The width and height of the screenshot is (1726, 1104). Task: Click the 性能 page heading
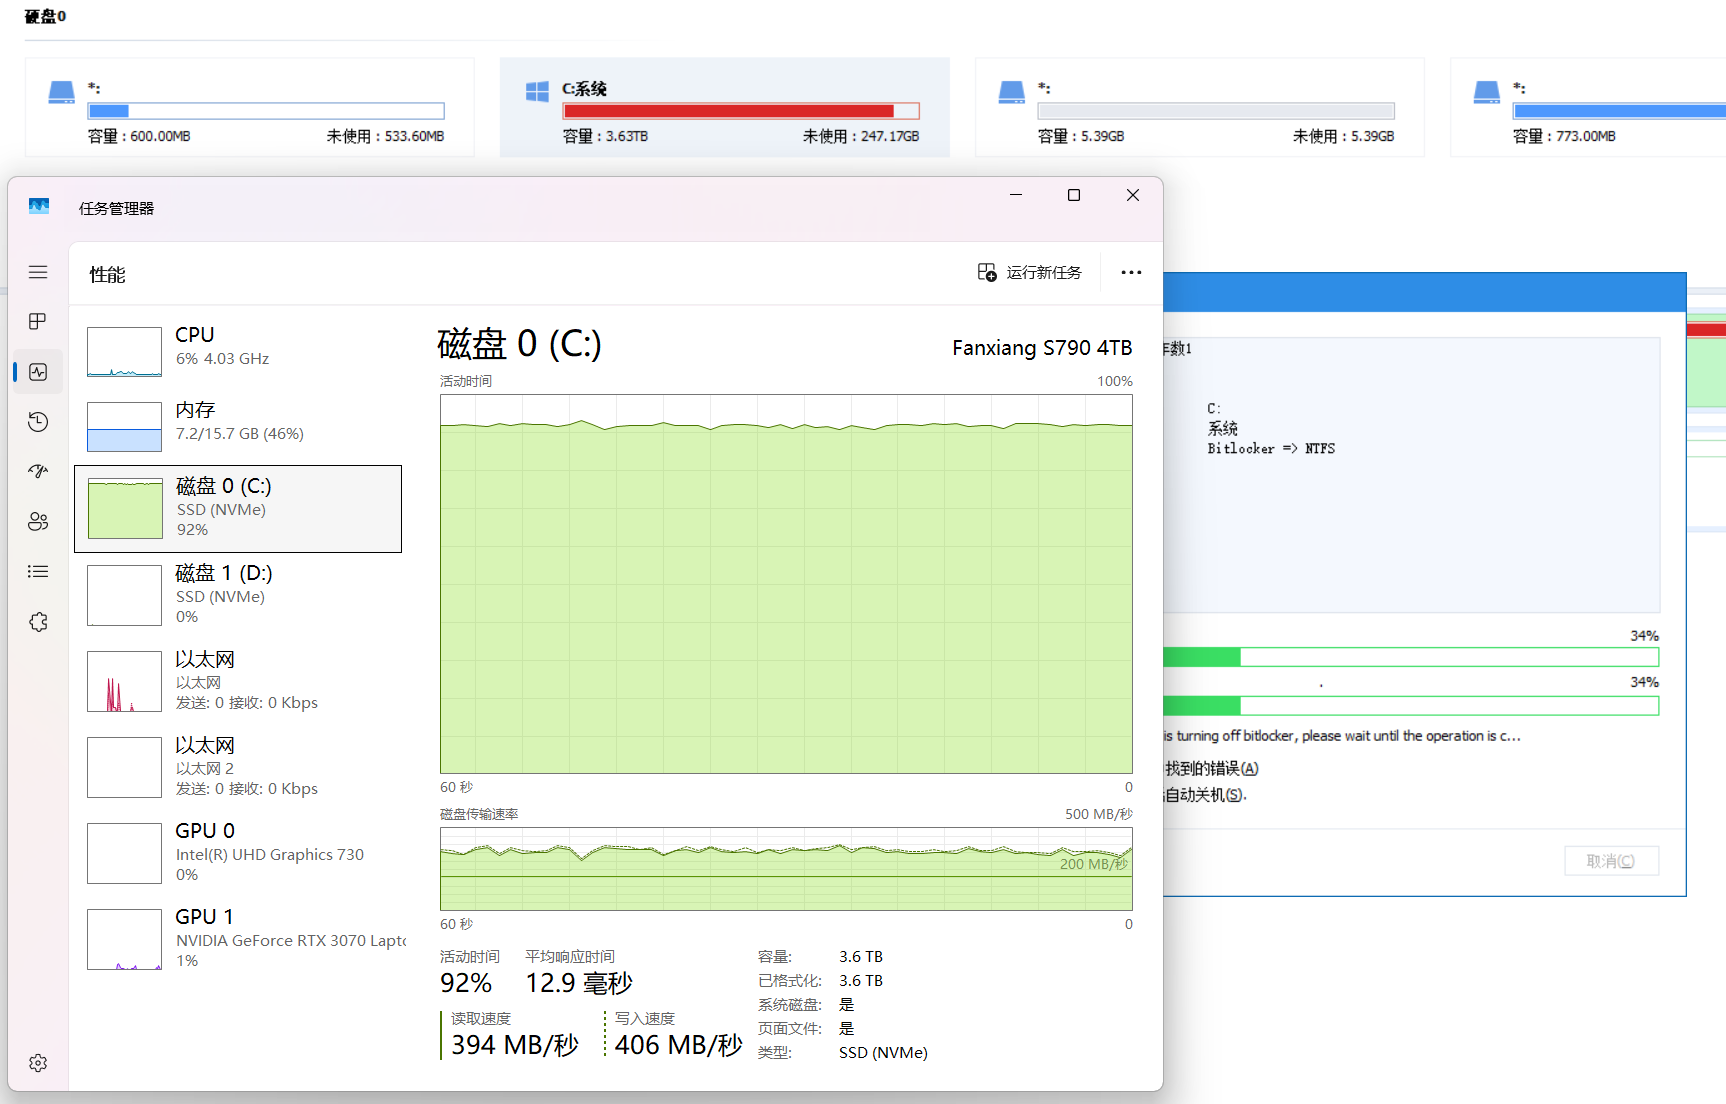[x=107, y=275]
